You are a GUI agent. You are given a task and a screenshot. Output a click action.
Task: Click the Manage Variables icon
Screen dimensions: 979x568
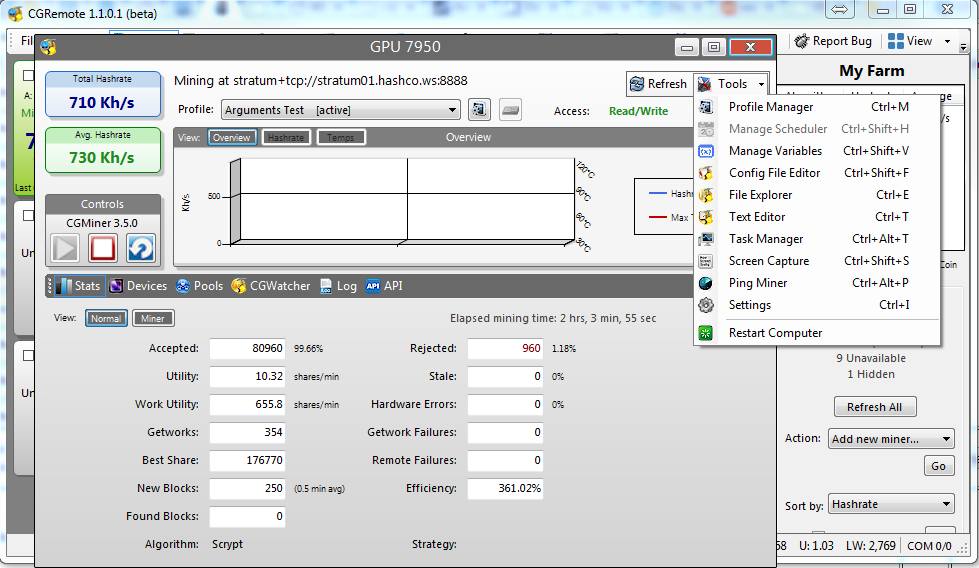(706, 151)
